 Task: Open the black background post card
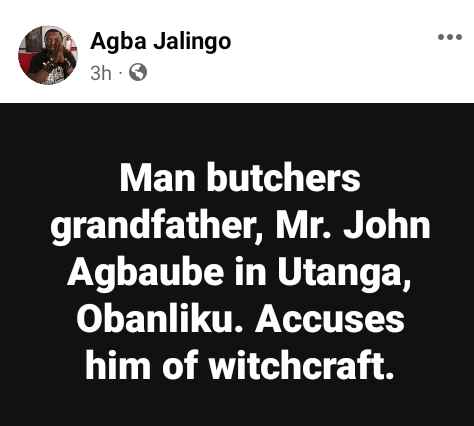[x=237, y=265]
